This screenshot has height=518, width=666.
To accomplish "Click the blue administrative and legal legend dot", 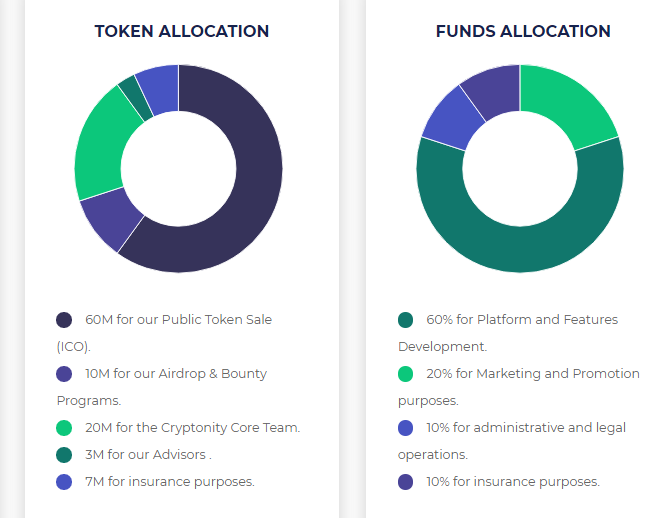I will pos(406,428).
